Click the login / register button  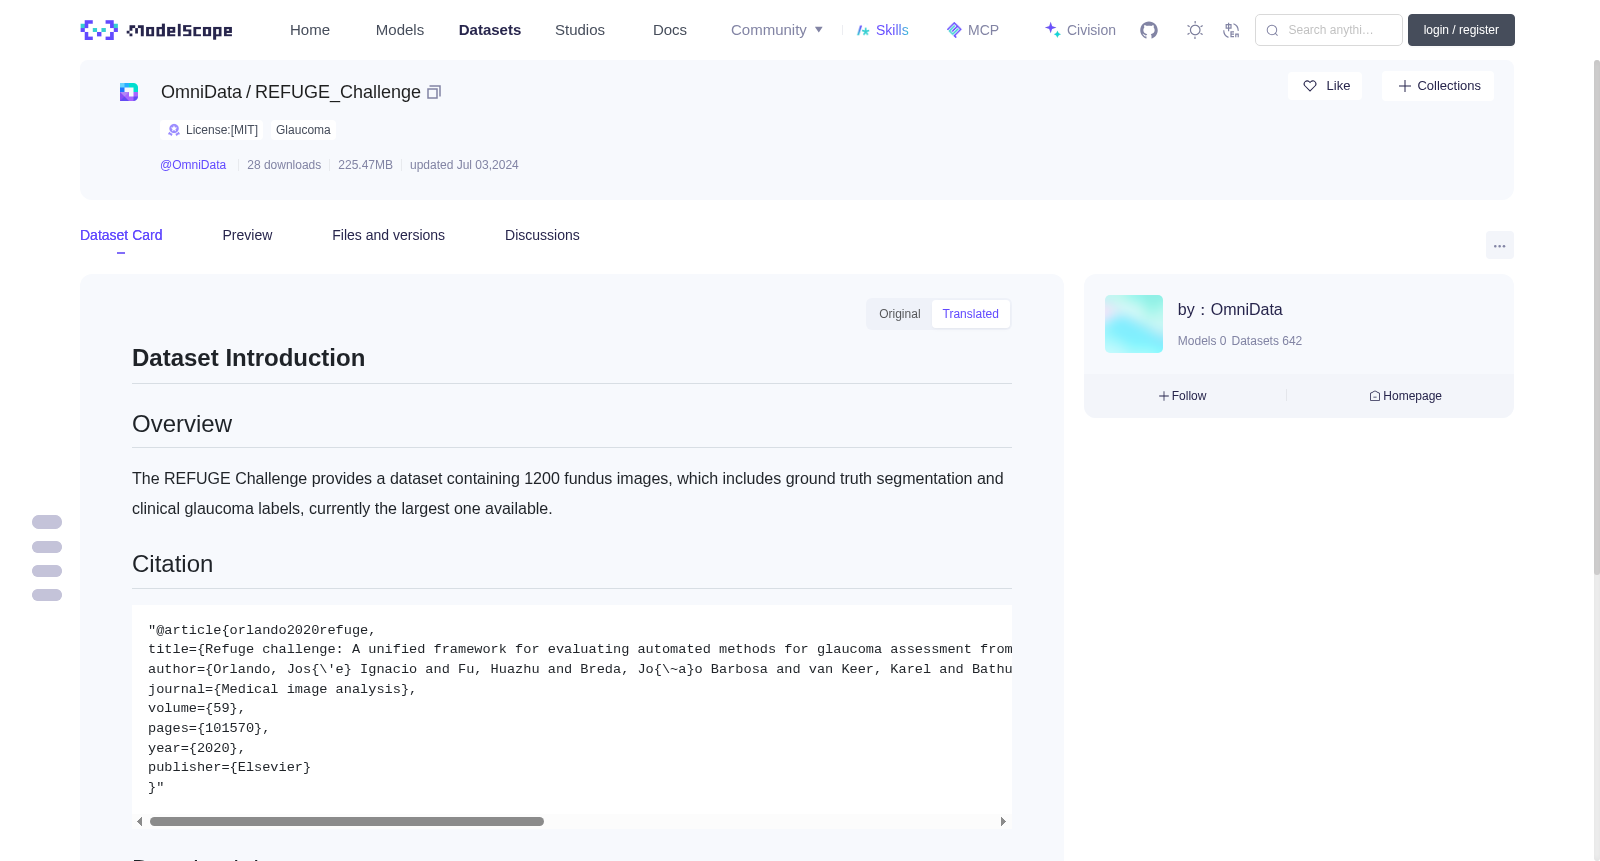tap(1461, 30)
